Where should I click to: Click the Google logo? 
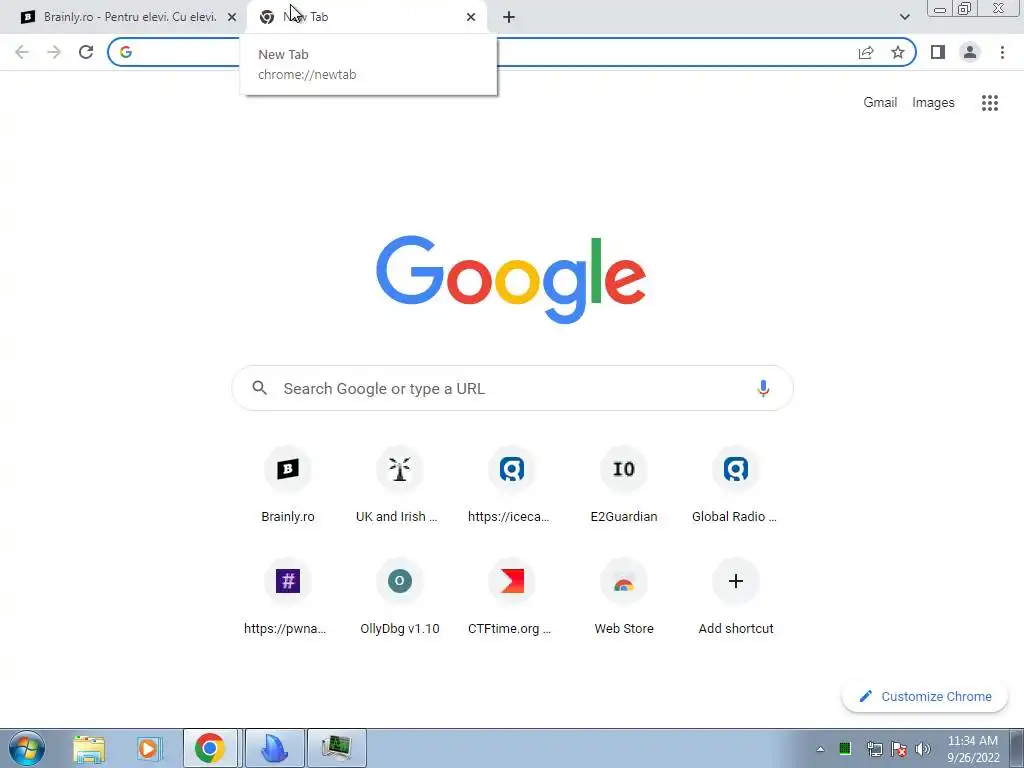pyautogui.click(x=511, y=280)
